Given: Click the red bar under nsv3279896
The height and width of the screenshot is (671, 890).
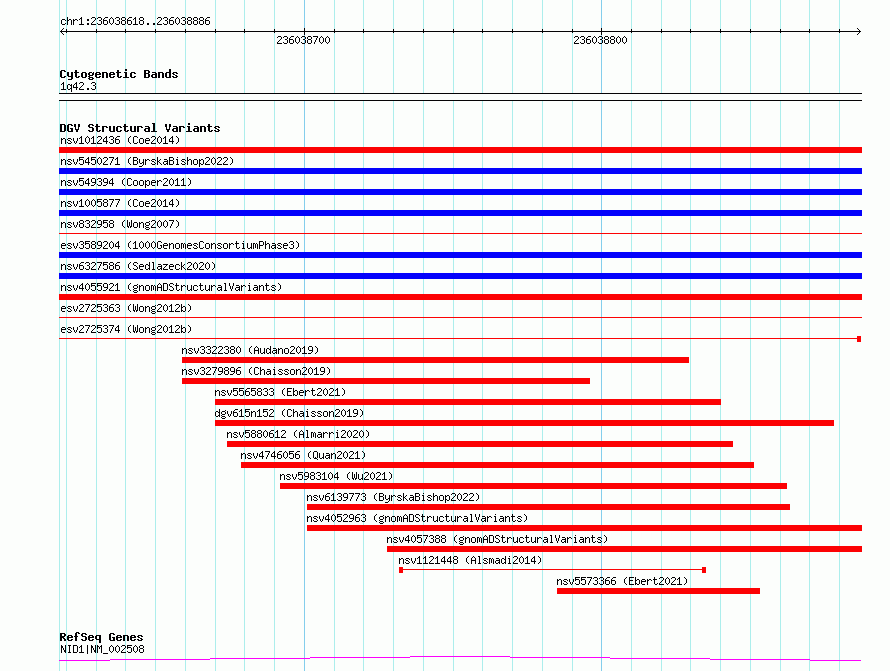Looking at the screenshot, I should click(386, 381).
